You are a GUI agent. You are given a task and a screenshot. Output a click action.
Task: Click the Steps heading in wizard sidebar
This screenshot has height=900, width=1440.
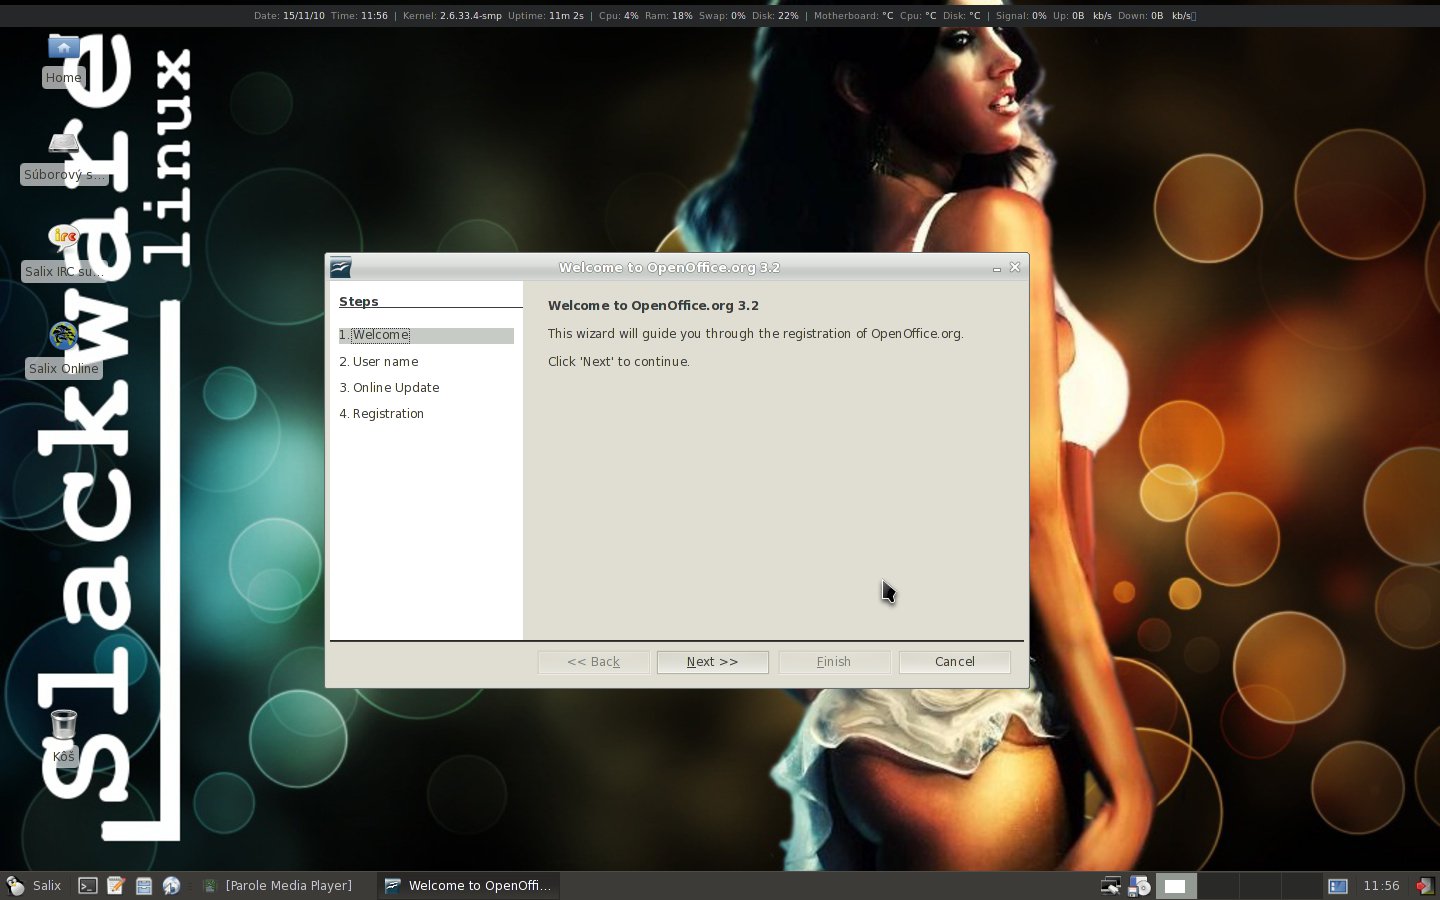[x=358, y=301]
